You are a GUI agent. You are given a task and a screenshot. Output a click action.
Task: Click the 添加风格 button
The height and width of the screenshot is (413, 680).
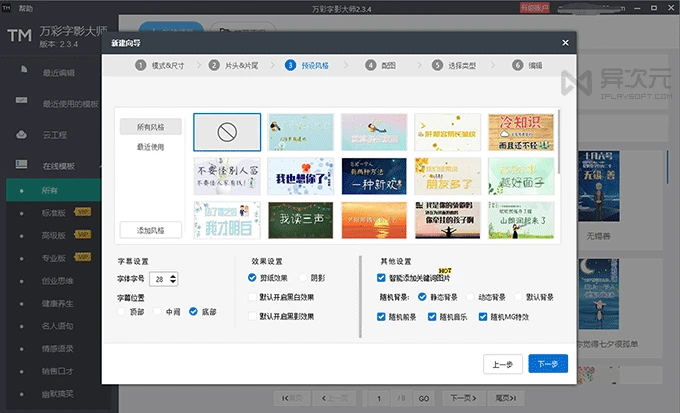click(x=150, y=230)
